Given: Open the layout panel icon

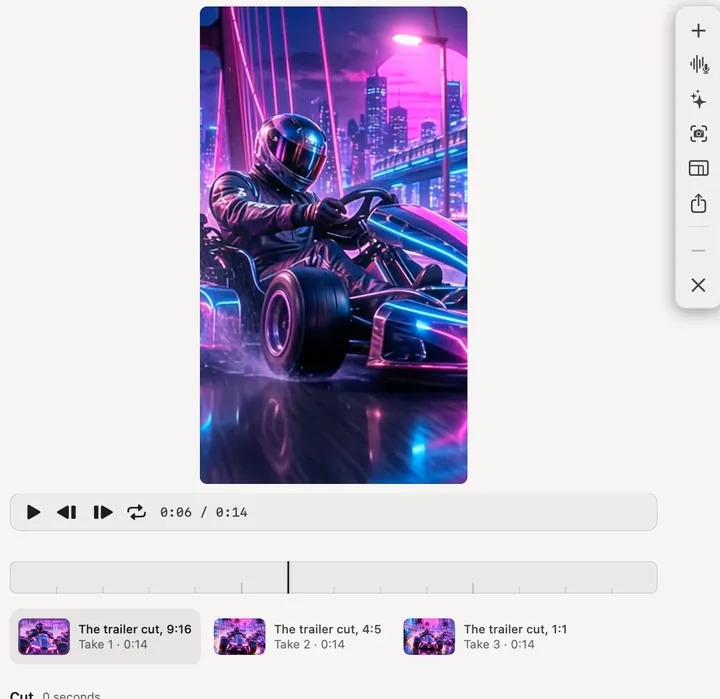Looking at the screenshot, I should 698,168.
